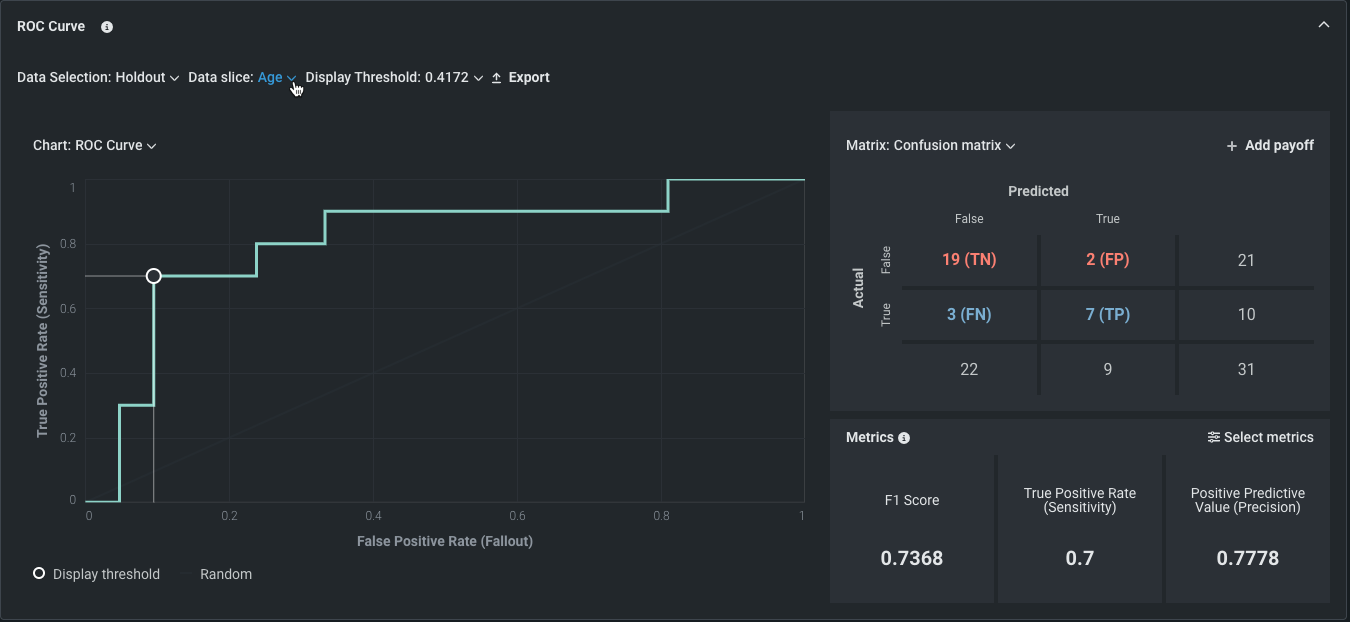This screenshot has height=622, width=1350.
Task: Toggle Random line in chart legend
Action: pyautogui.click(x=225, y=574)
